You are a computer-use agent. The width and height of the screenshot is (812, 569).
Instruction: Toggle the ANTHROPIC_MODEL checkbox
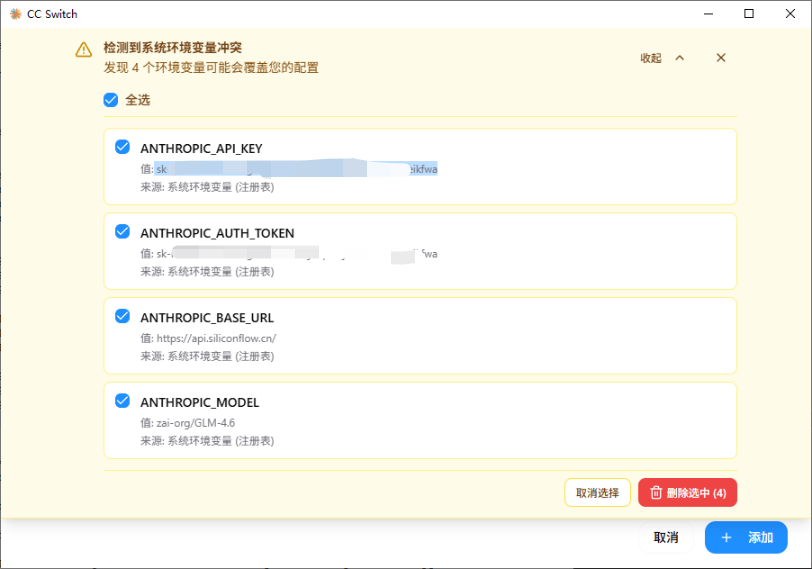(x=122, y=401)
